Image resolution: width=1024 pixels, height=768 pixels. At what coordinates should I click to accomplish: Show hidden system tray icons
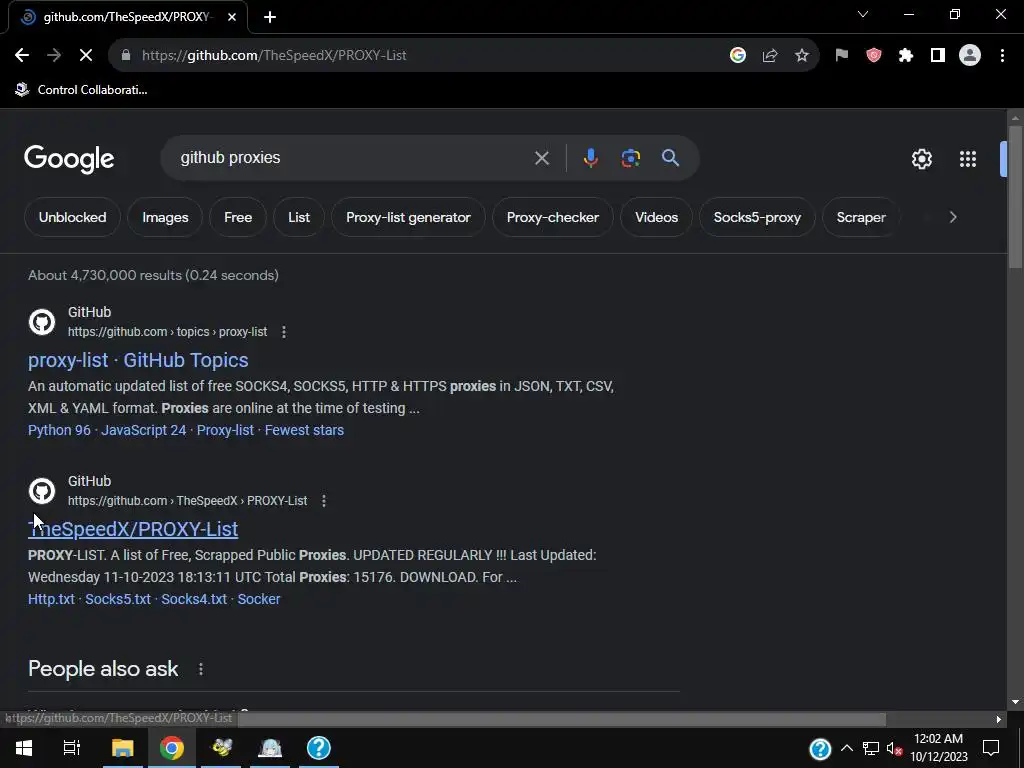tap(846, 748)
